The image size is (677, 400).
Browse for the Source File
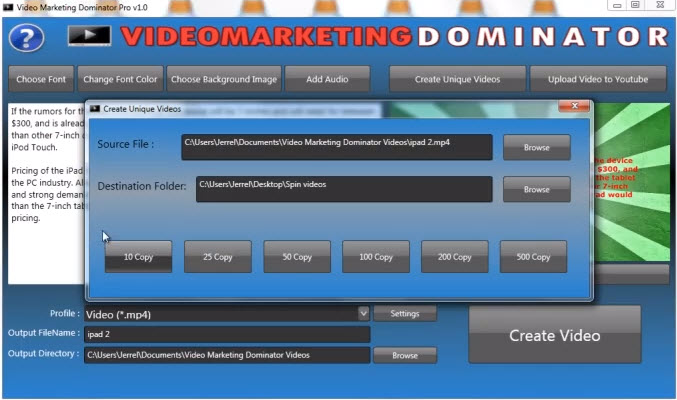tap(537, 147)
